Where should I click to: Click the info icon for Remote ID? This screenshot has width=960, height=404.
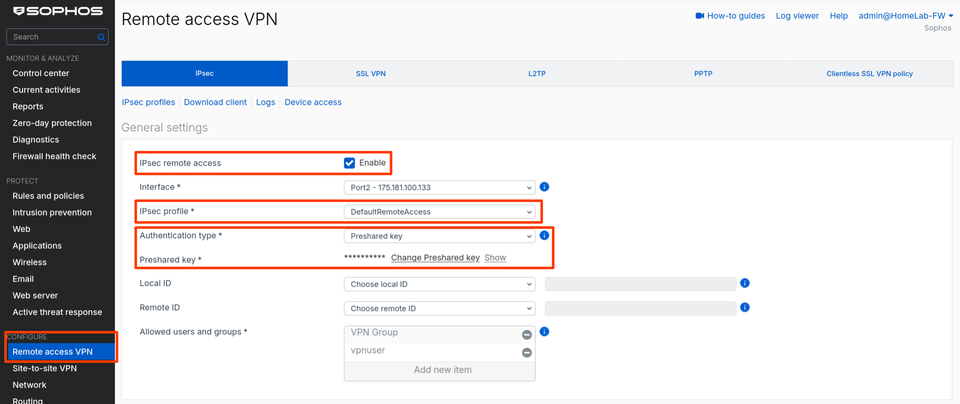point(745,307)
